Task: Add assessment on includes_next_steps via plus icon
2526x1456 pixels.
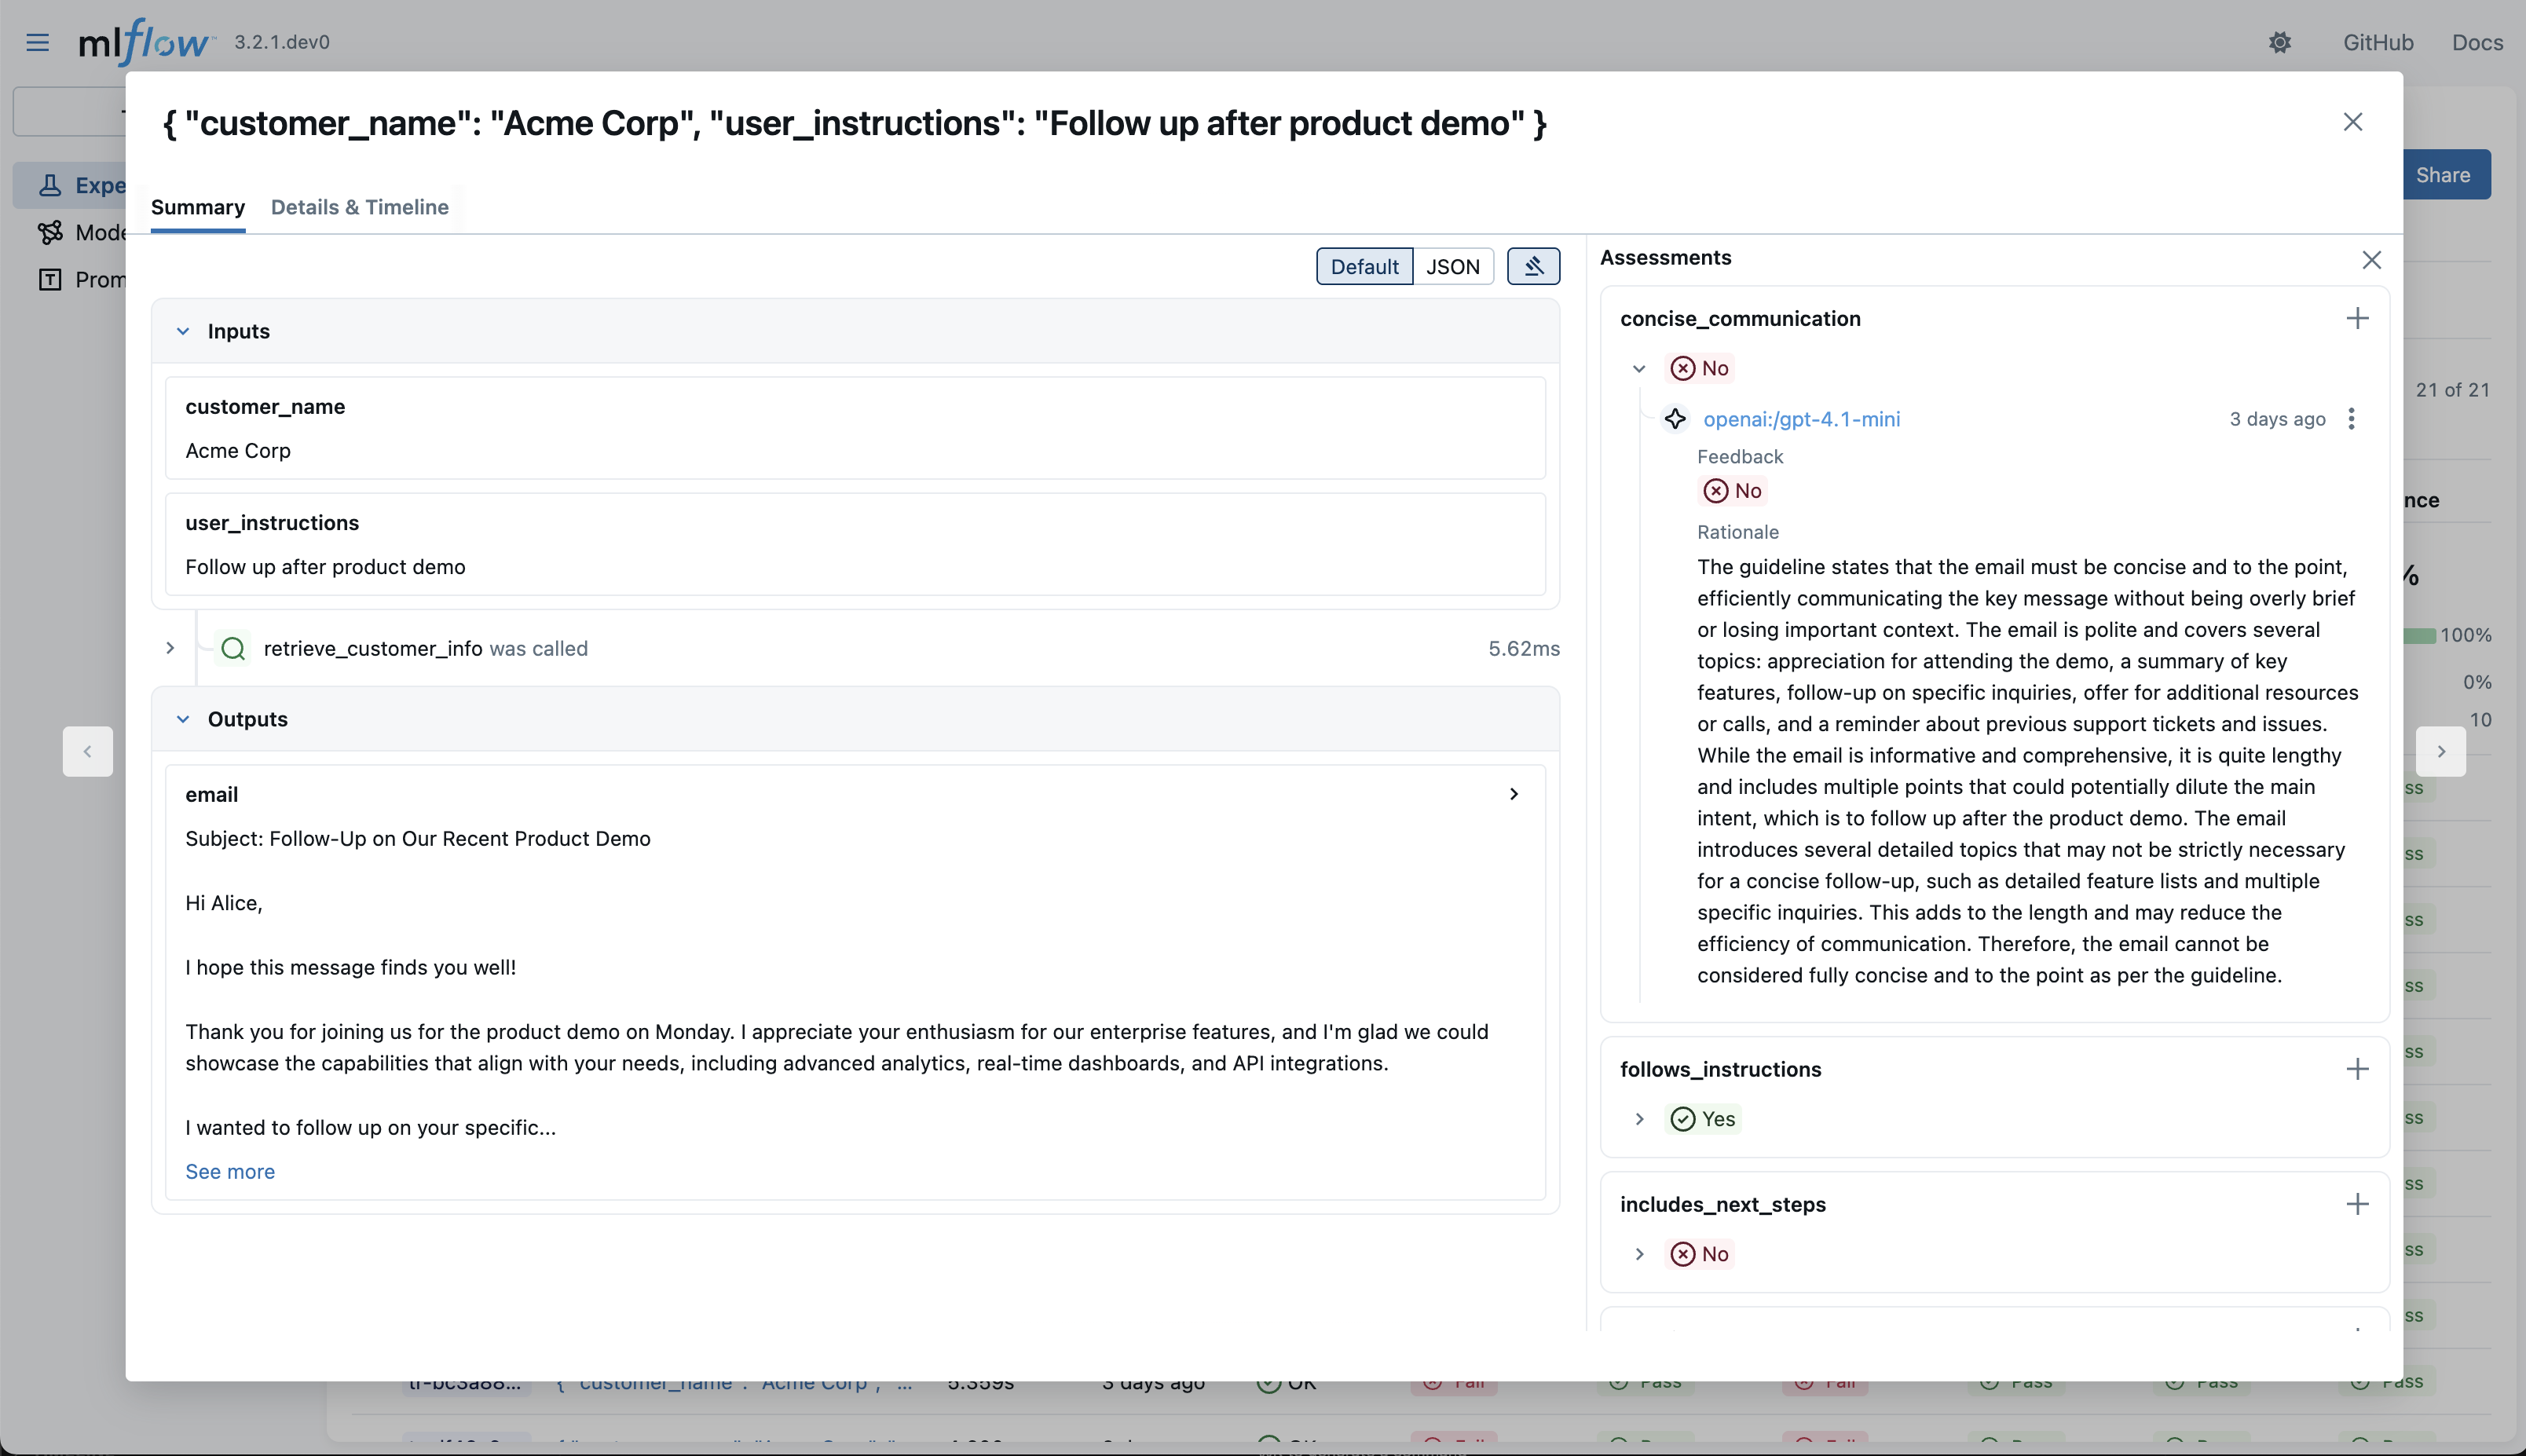Action: point(2358,1204)
